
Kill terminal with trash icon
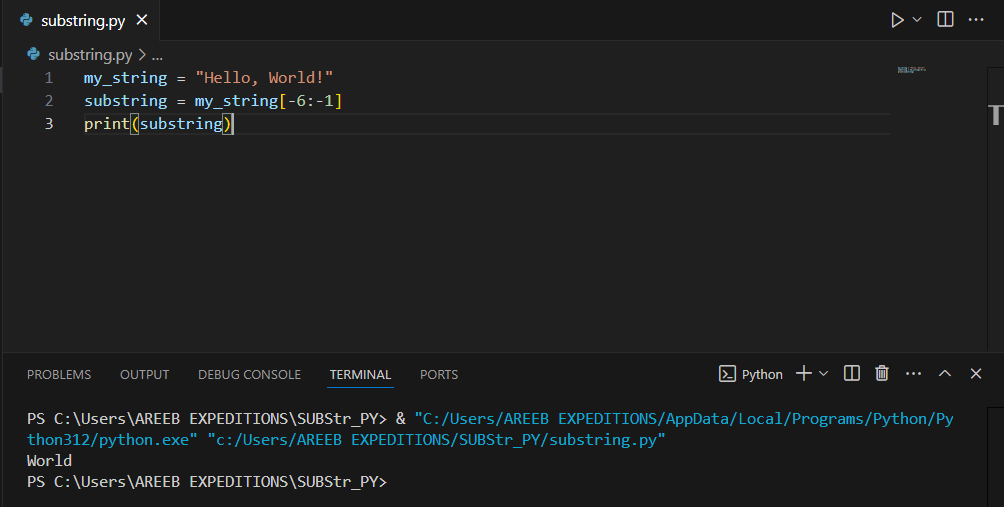(x=882, y=373)
